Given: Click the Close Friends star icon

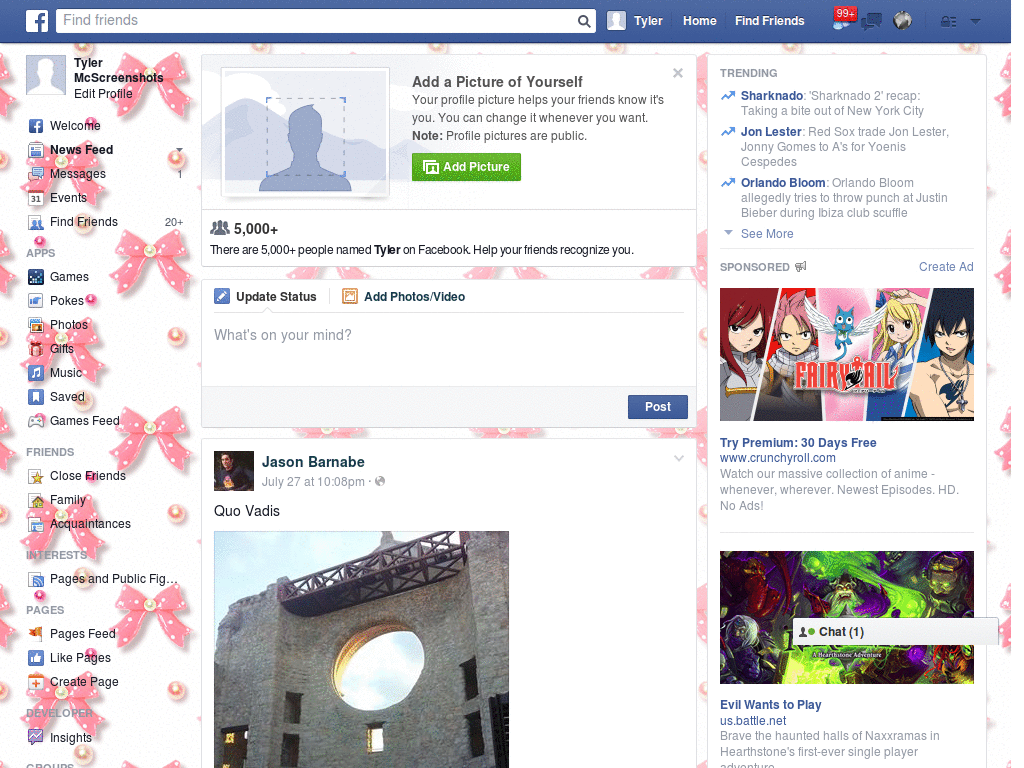Looking at the screenshot, I should (x=36, y=476).
